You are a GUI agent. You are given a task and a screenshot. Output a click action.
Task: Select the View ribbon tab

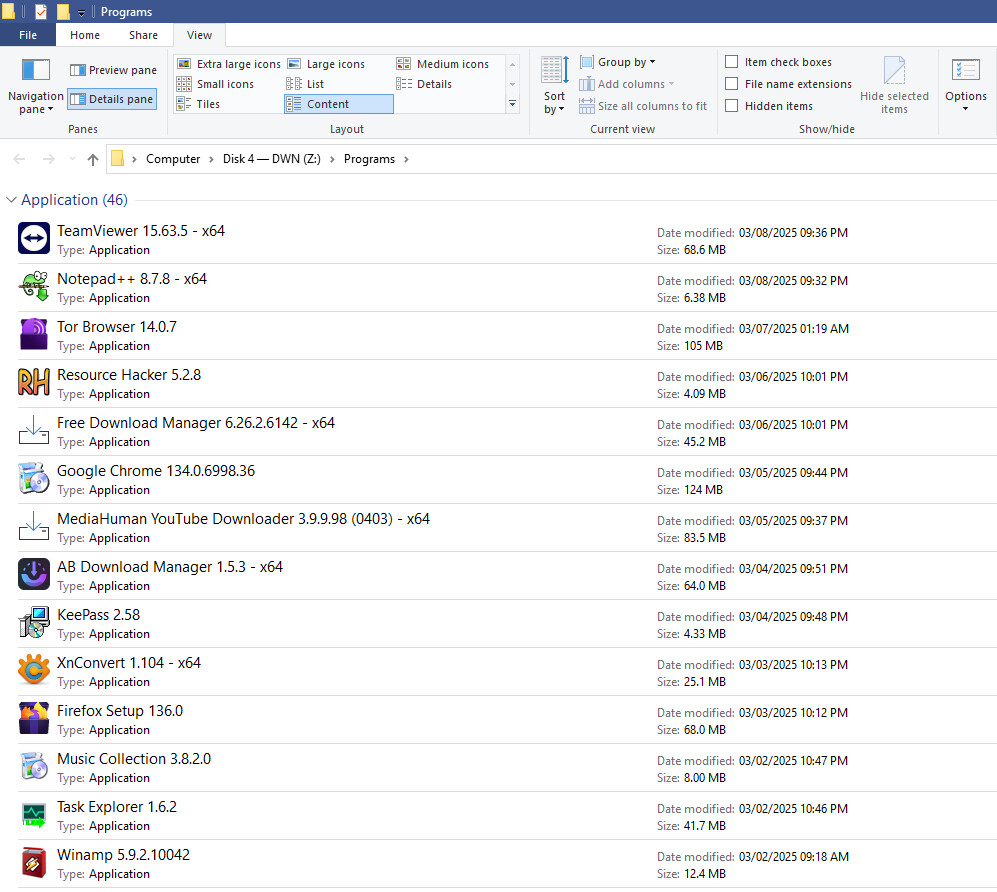click(200, 35)
